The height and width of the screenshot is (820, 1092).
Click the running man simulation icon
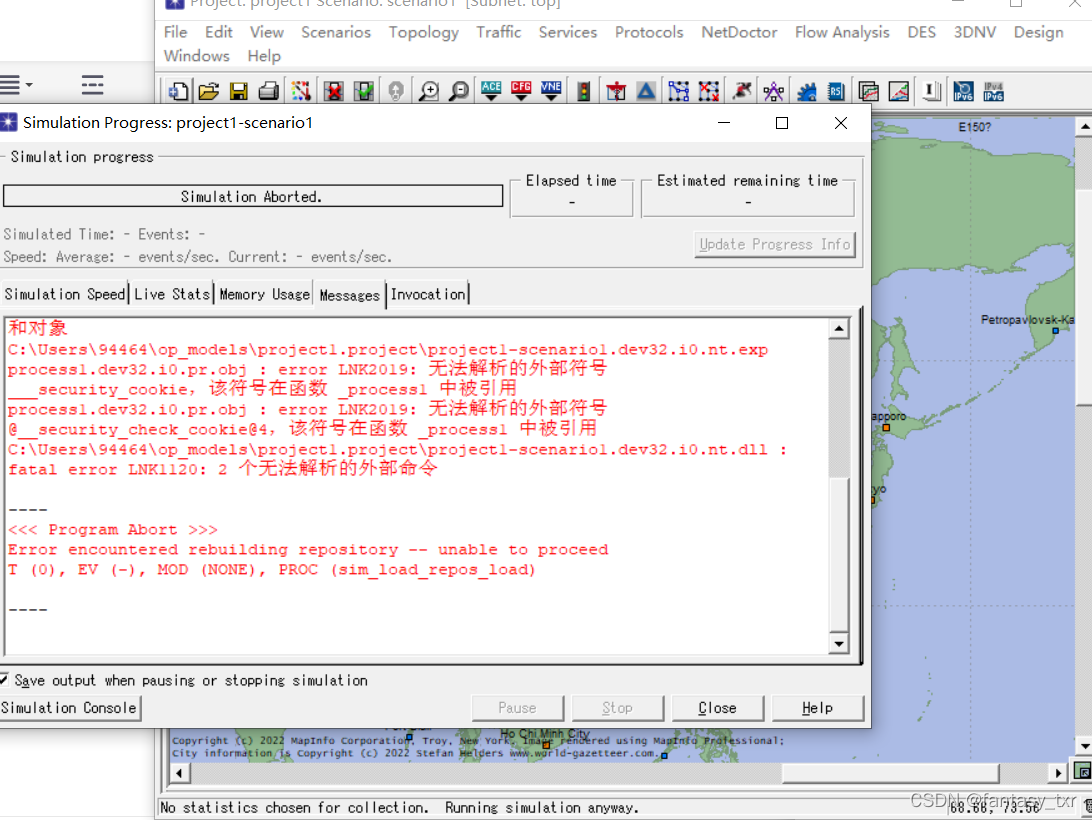pyautogui.click(x=742, y=91)
